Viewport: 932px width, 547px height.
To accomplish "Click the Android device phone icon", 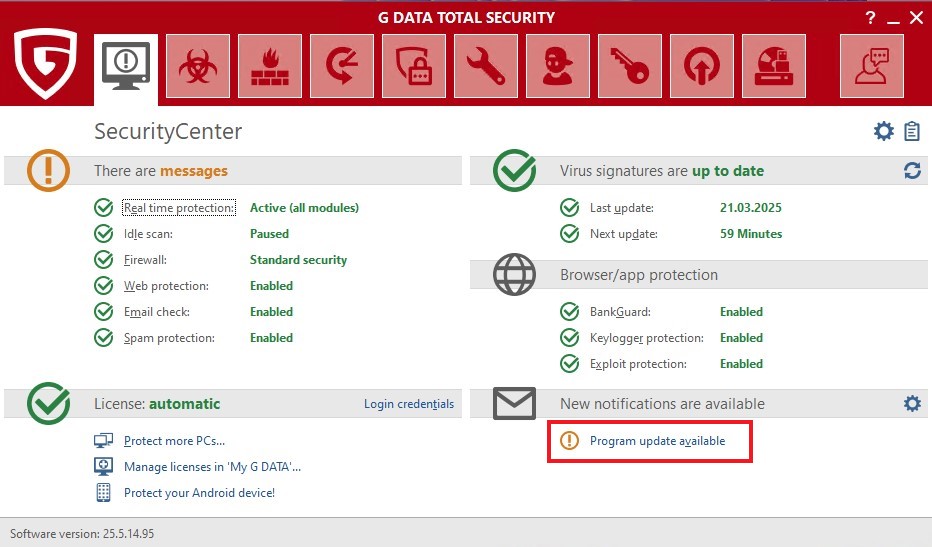I will [103, 492].
